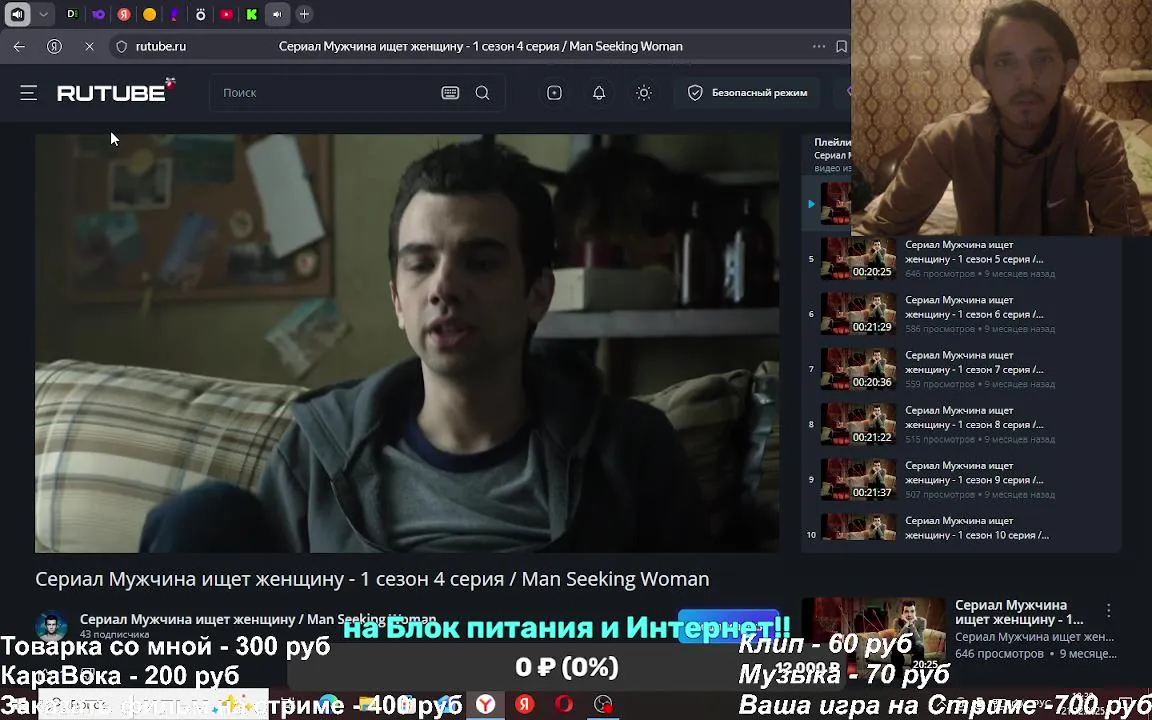Open site protection shield icon in address bar
Image resolution: width=1152 pixels, height=720 pixels.
pyautogui.click(x=121, y=46)
